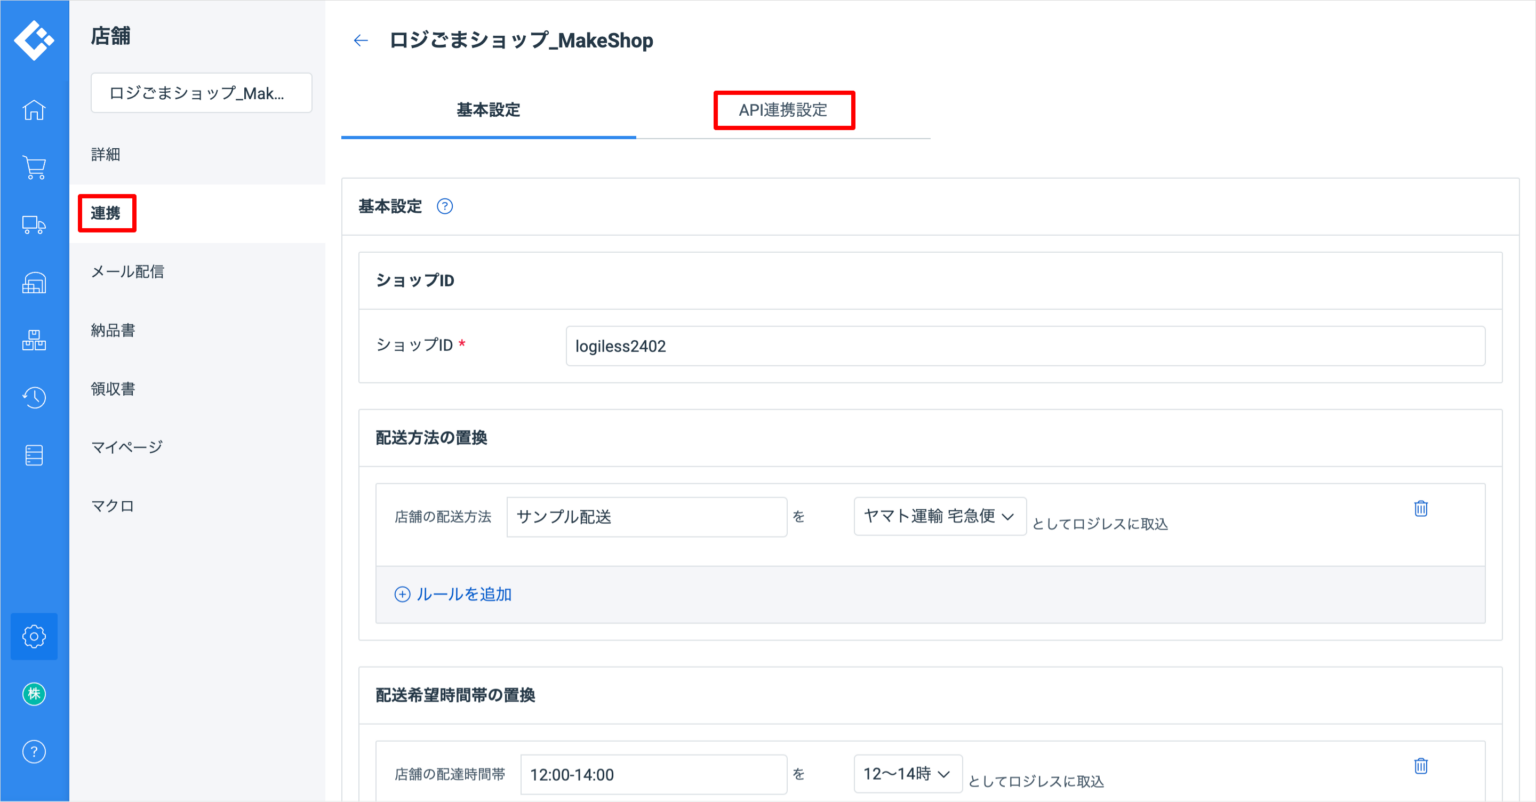
Task: Open the 連携 section
Action: [107, 213]
